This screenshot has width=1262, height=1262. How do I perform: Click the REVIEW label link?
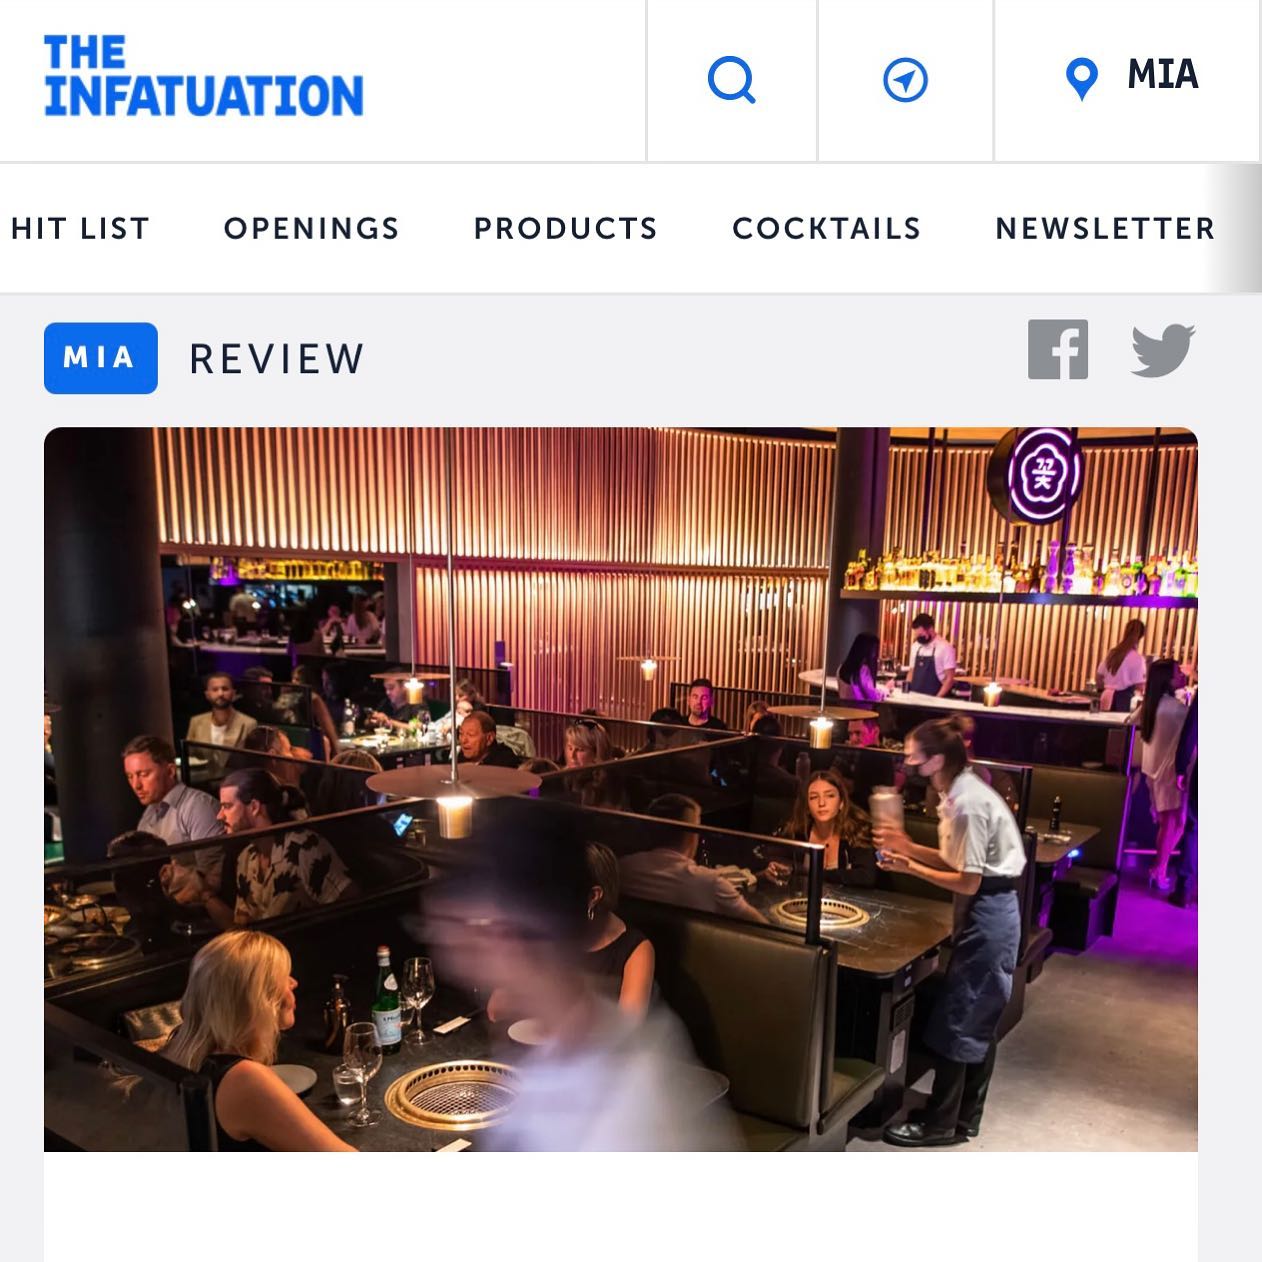[277, 359]
